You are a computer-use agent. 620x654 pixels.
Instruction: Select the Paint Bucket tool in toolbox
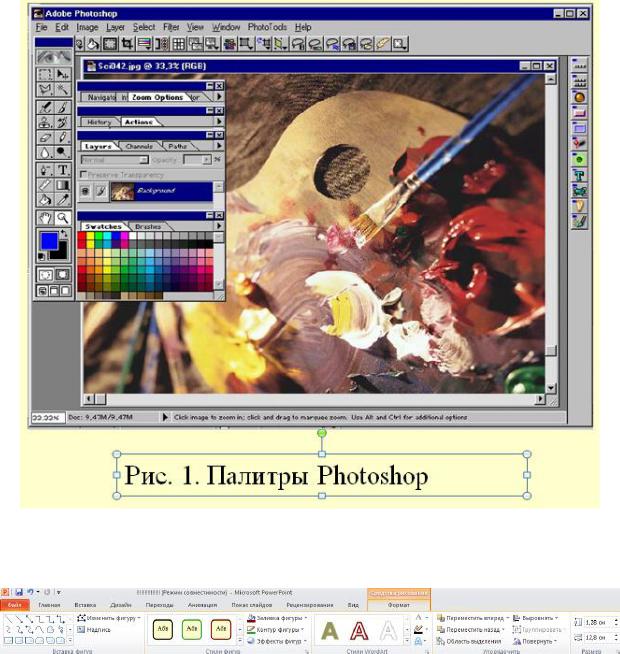click(45, 200)
